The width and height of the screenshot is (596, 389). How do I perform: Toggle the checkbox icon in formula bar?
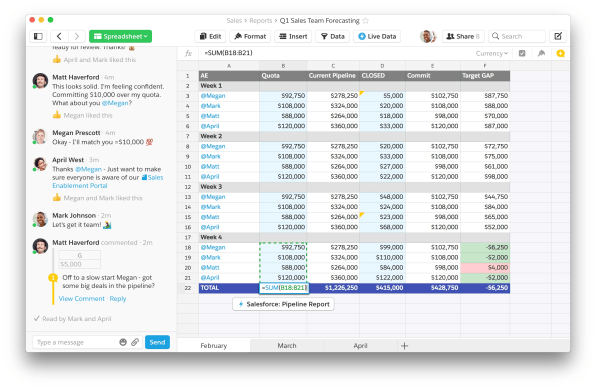click(522, 53)
